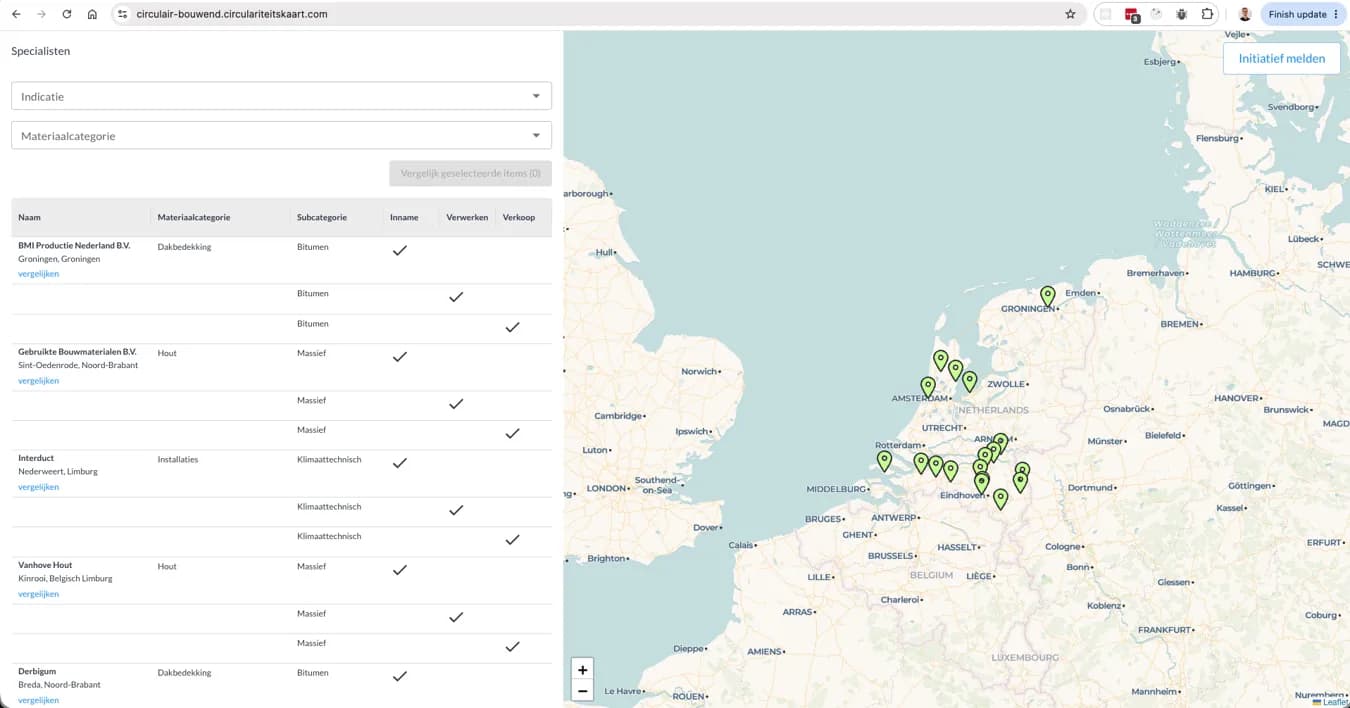This screenshot has width=1350, height=708.
Task: Click the browser forward arrow
Action: click(41, 14)
